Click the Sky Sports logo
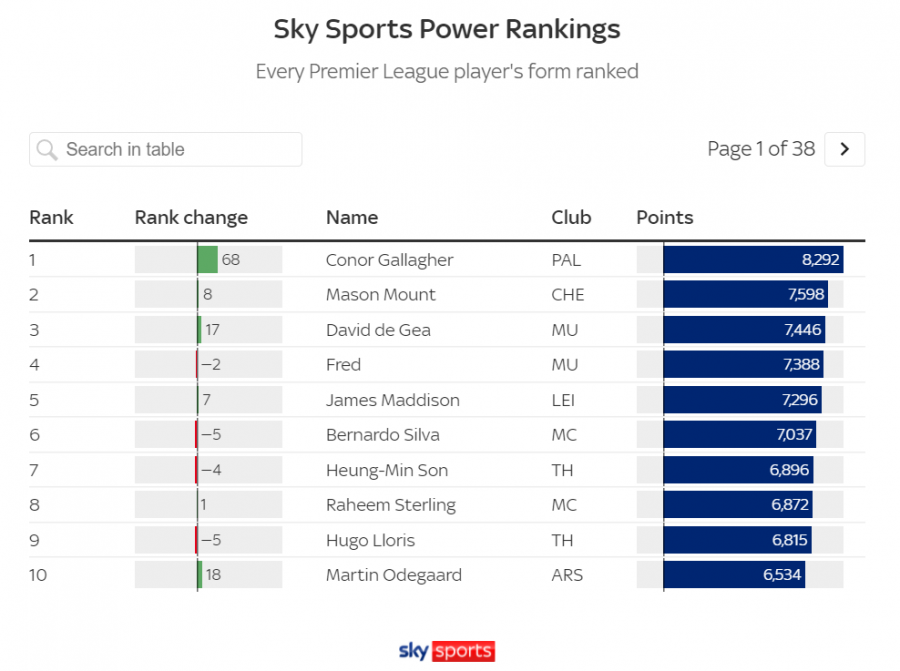 click(x=447, y=651)
